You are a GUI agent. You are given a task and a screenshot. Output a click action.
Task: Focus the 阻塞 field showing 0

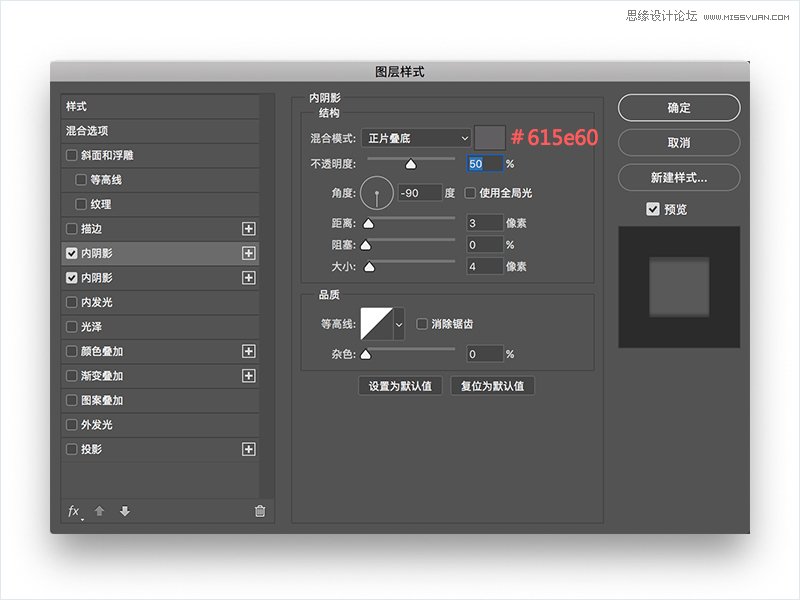point(485,245)
